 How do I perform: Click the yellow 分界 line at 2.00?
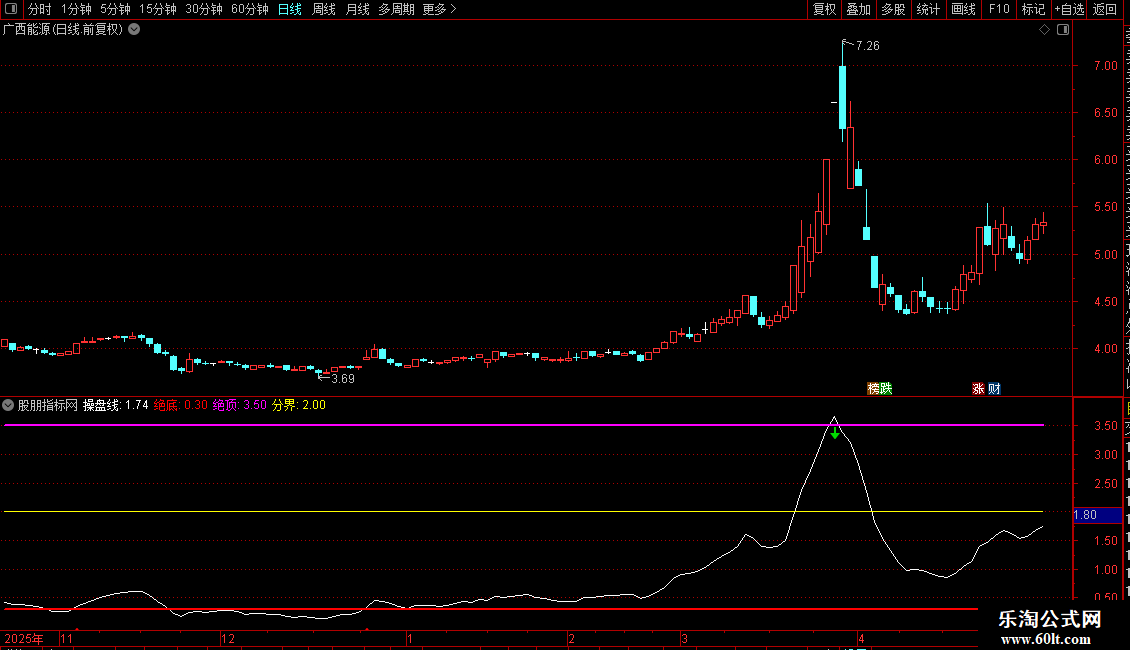click(524, 512)
